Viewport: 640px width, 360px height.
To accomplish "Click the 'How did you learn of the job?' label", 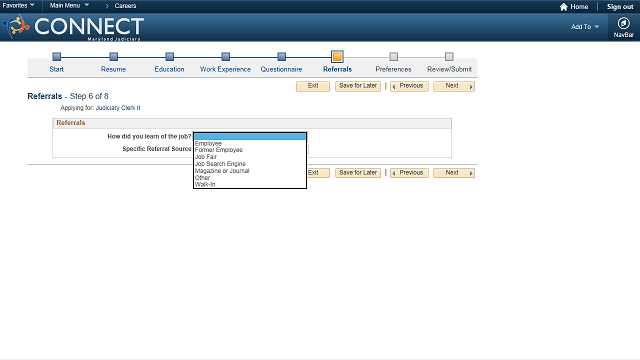I will (x=149, y=137).
